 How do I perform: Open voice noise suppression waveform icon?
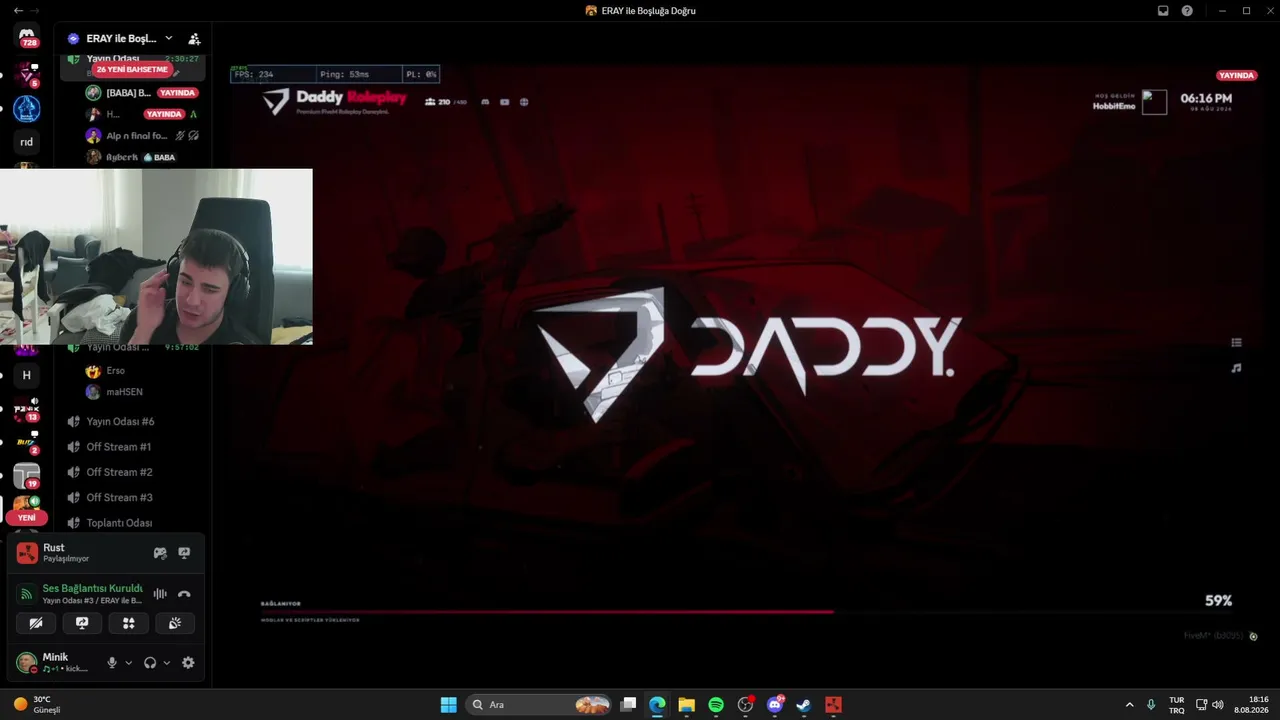160,594
